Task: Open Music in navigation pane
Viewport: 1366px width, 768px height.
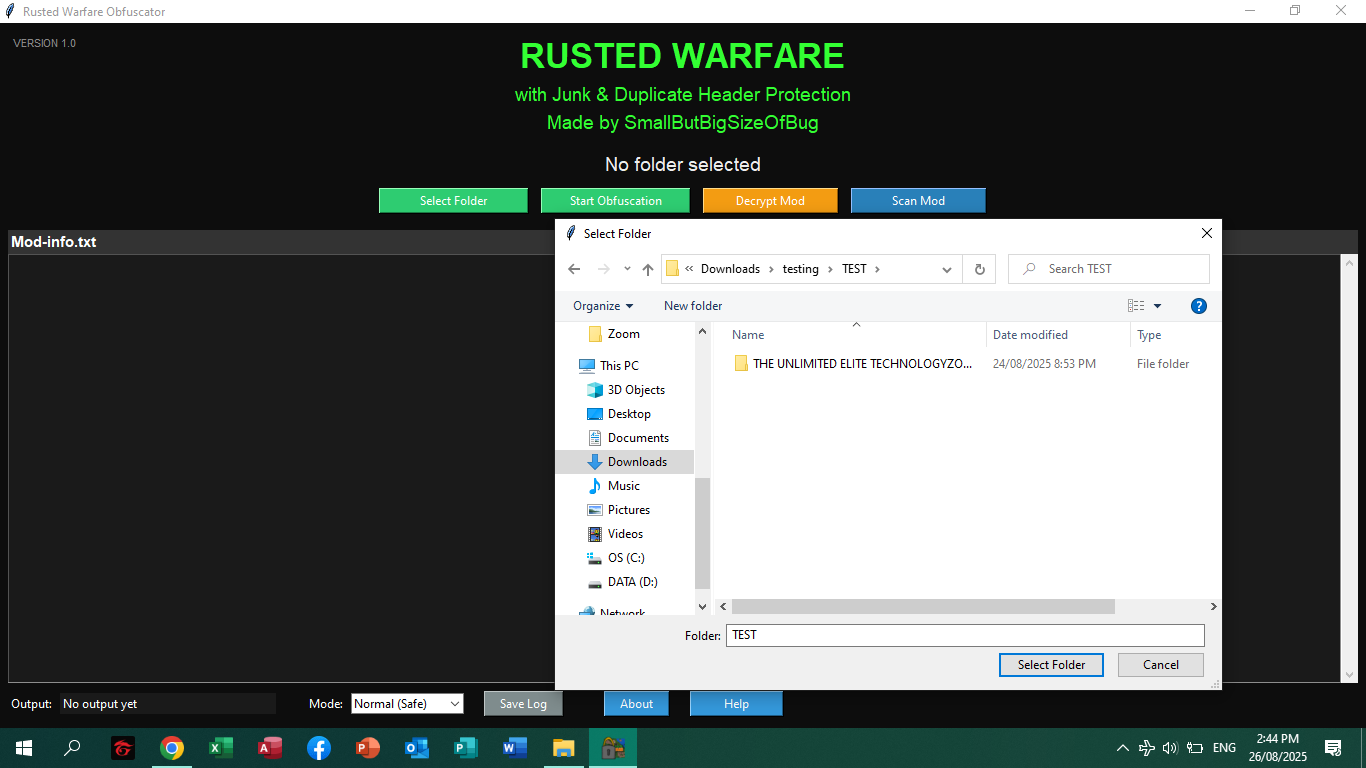Action: [x=624, y=486]
